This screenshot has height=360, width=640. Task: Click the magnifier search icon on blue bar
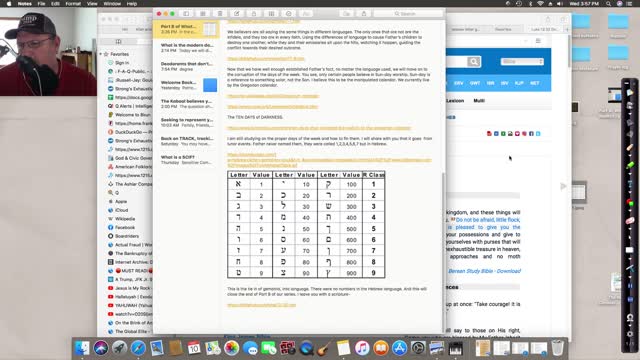pyautogui.click(x=473, y=62)
